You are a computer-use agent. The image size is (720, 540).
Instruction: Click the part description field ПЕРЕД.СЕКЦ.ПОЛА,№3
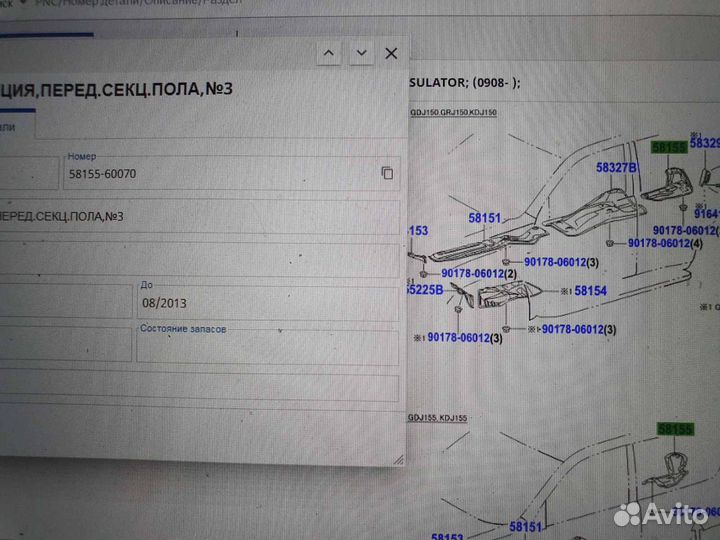pyautogui.click(x=200, y=216)
